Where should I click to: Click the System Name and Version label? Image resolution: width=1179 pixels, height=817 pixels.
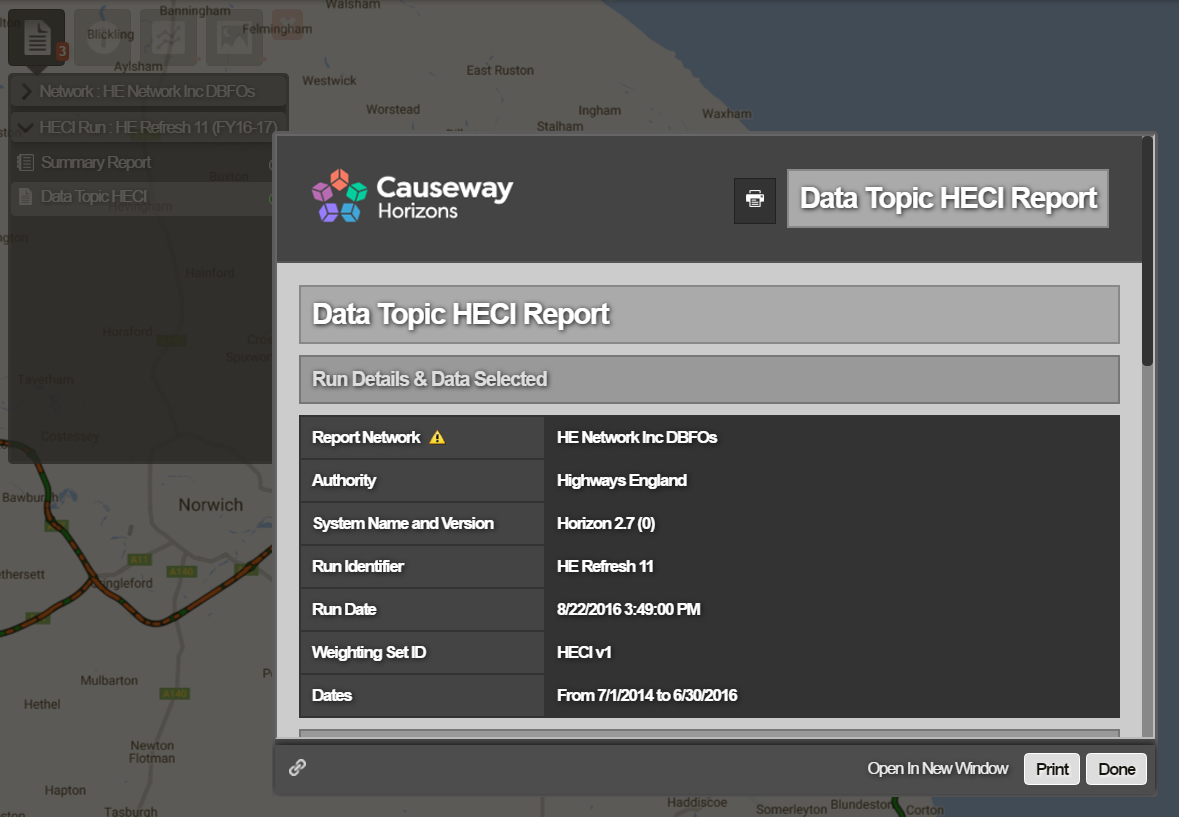tap(403, 523)
